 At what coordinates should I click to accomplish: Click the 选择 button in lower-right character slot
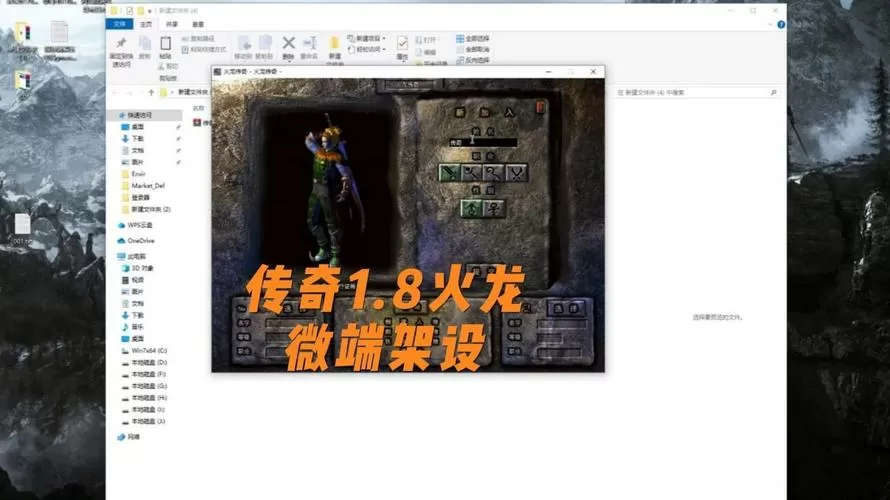click(x=566, y=308)
